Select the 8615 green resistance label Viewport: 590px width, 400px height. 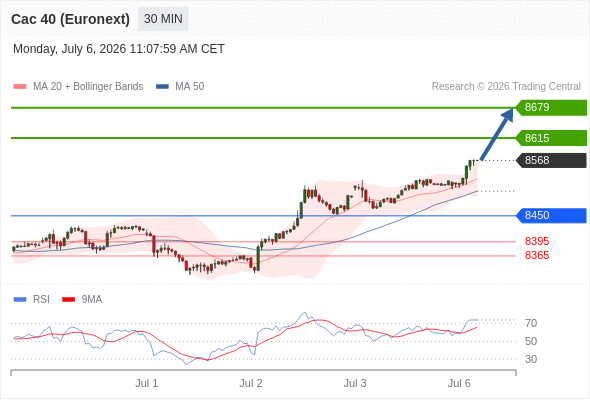point(551,138)
